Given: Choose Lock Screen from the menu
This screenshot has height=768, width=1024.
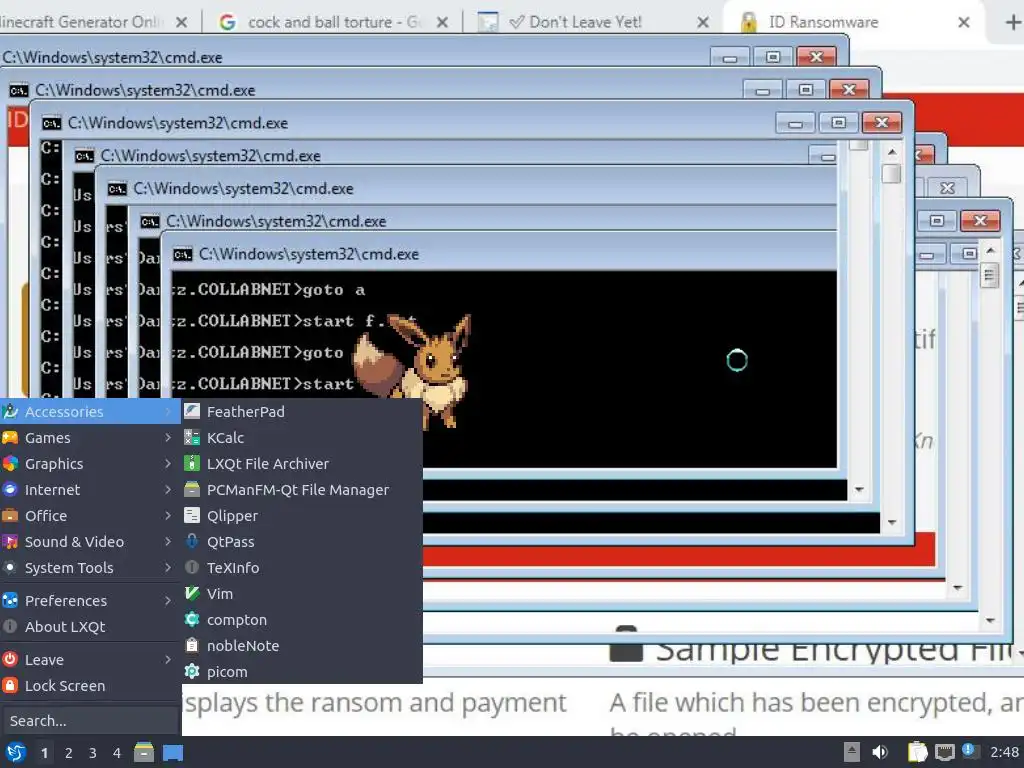Looking at the screenshot, I should [x=90, y=686].
